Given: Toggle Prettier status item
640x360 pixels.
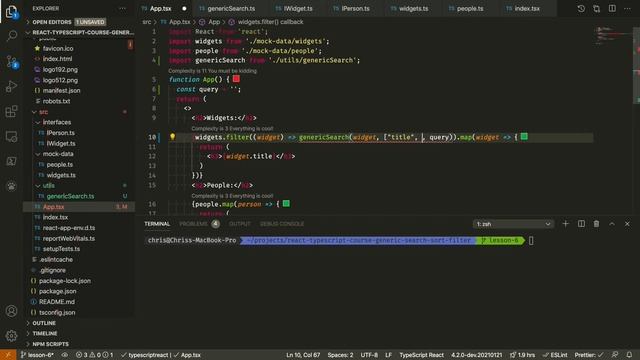Looking at the screenshot, I should [x=589, y=355].
